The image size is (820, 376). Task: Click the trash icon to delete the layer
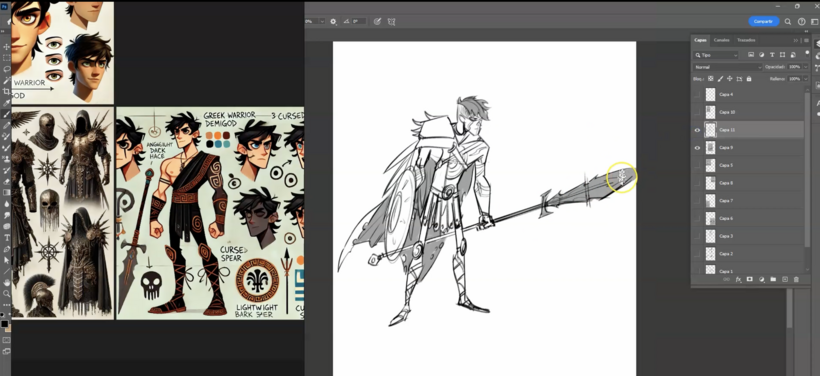[796, 280]
